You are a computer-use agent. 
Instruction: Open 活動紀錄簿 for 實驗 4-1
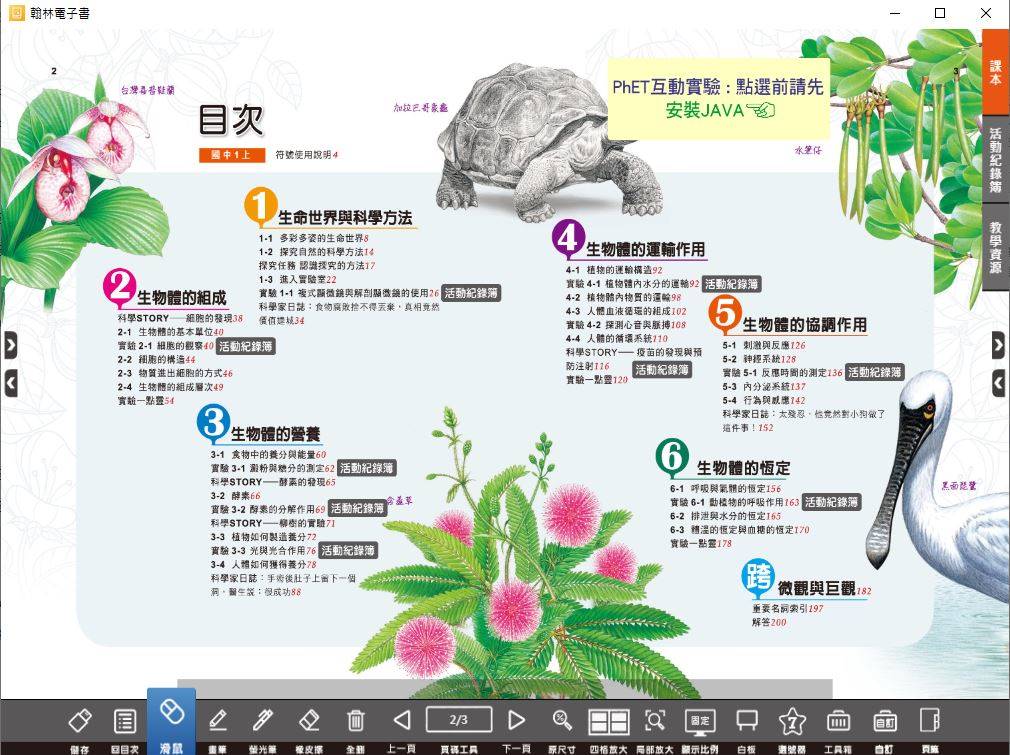point(731,284)
